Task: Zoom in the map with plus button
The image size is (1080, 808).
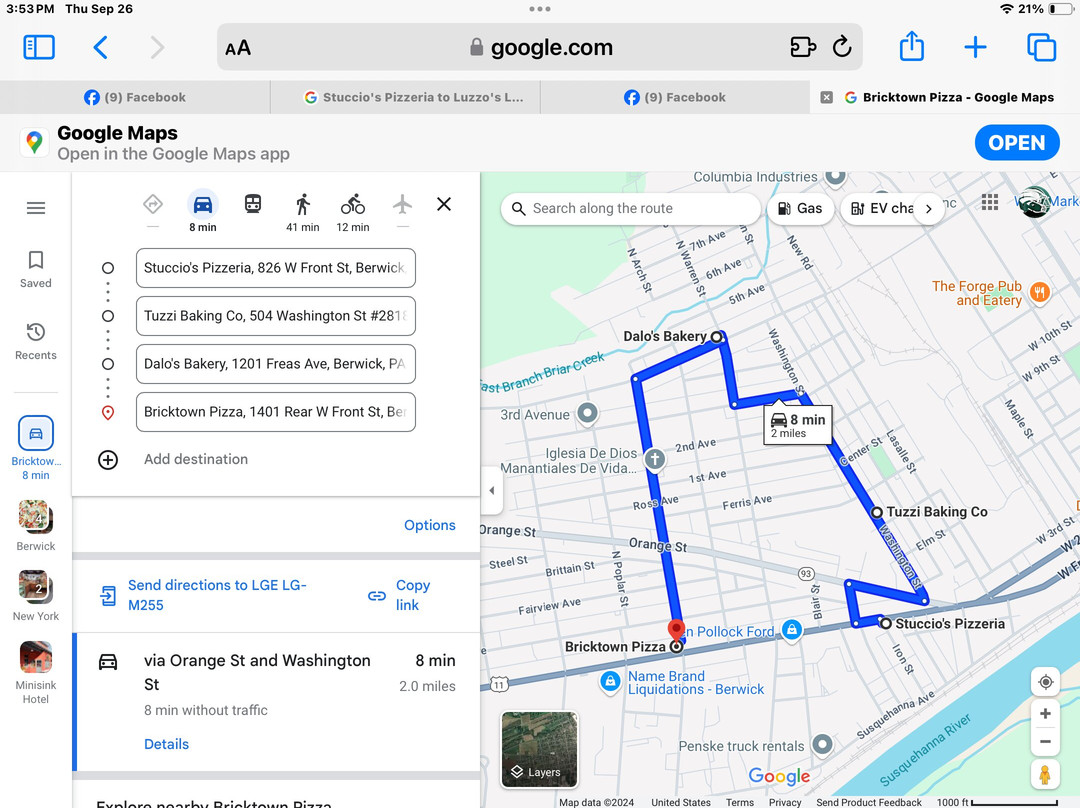Action: pos(1045,714)
